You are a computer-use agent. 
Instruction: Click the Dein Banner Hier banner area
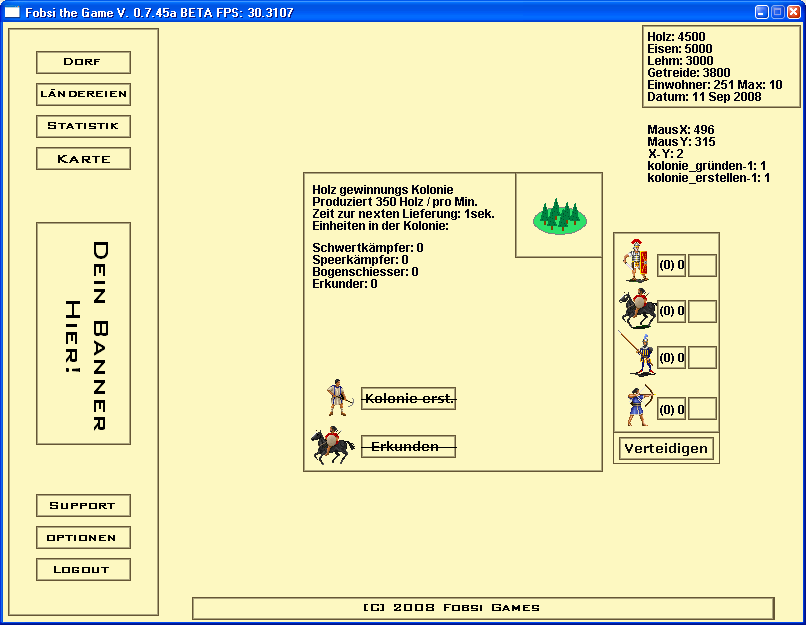83,333
